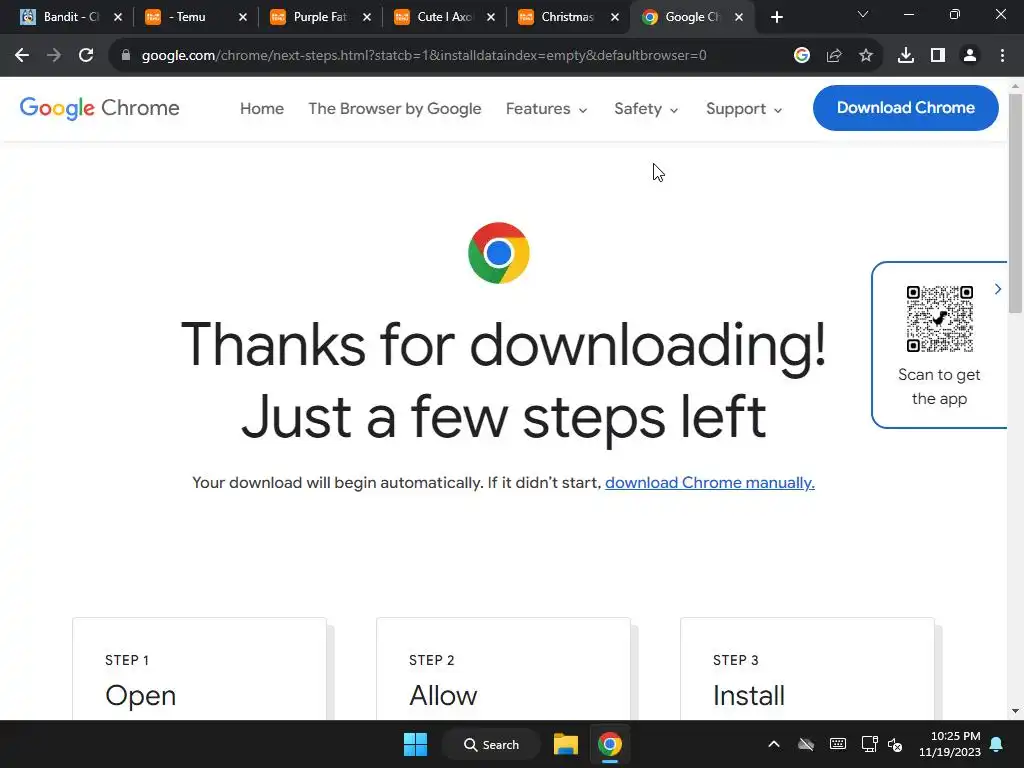Screen dimensions: 1024x768
Task: Toggle the browser side panel
Action: [938, 56]
